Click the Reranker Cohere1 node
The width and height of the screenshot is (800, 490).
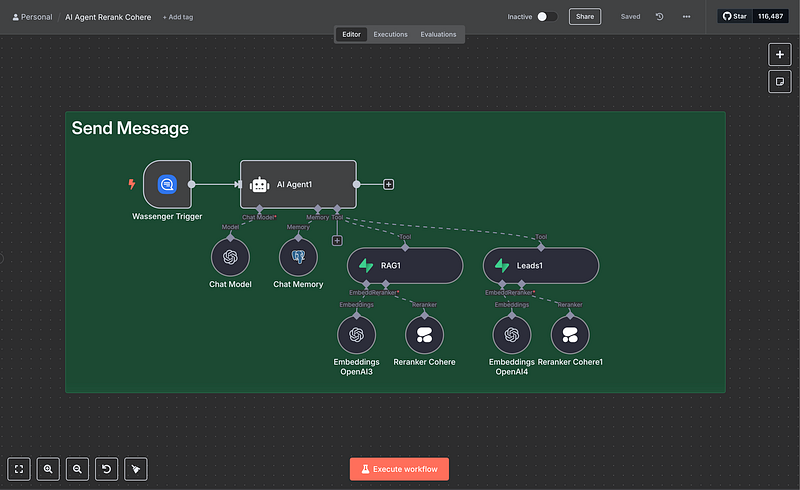570,335
